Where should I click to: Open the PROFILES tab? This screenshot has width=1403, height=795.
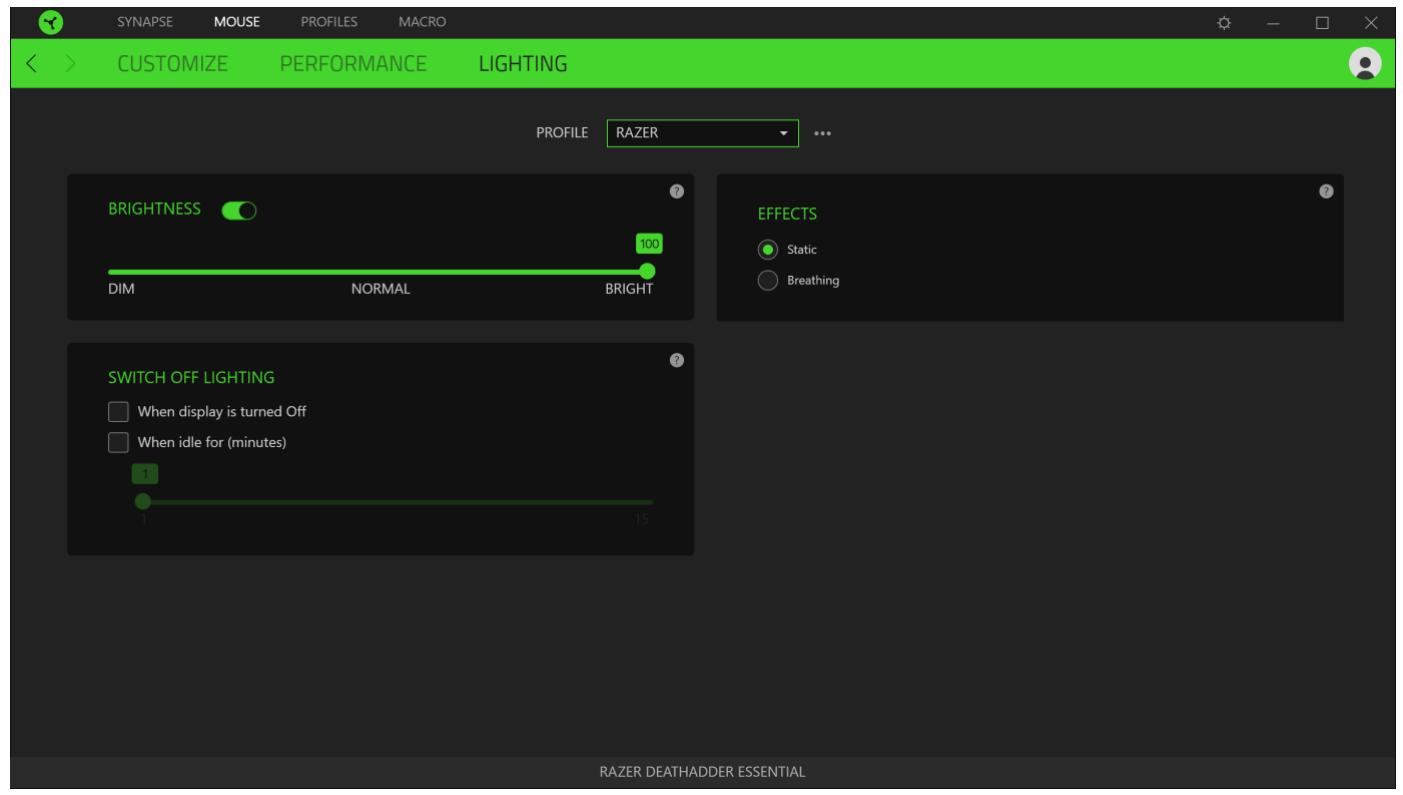pos(329,21)
